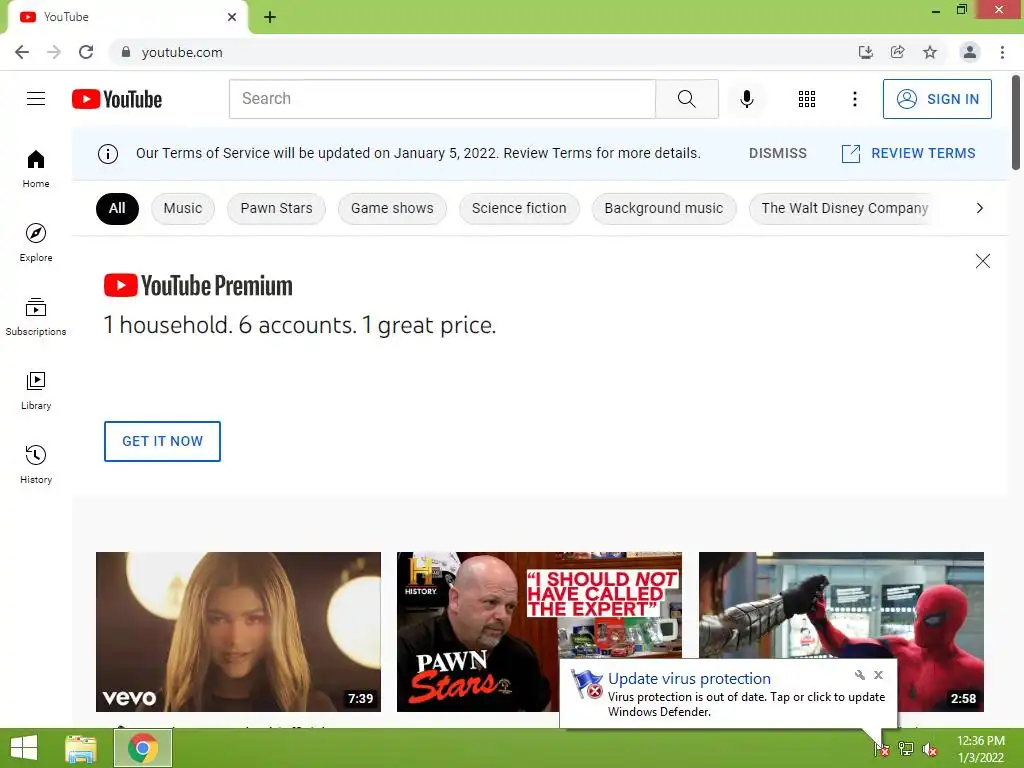Select the Background music chip

coord(664,208)
